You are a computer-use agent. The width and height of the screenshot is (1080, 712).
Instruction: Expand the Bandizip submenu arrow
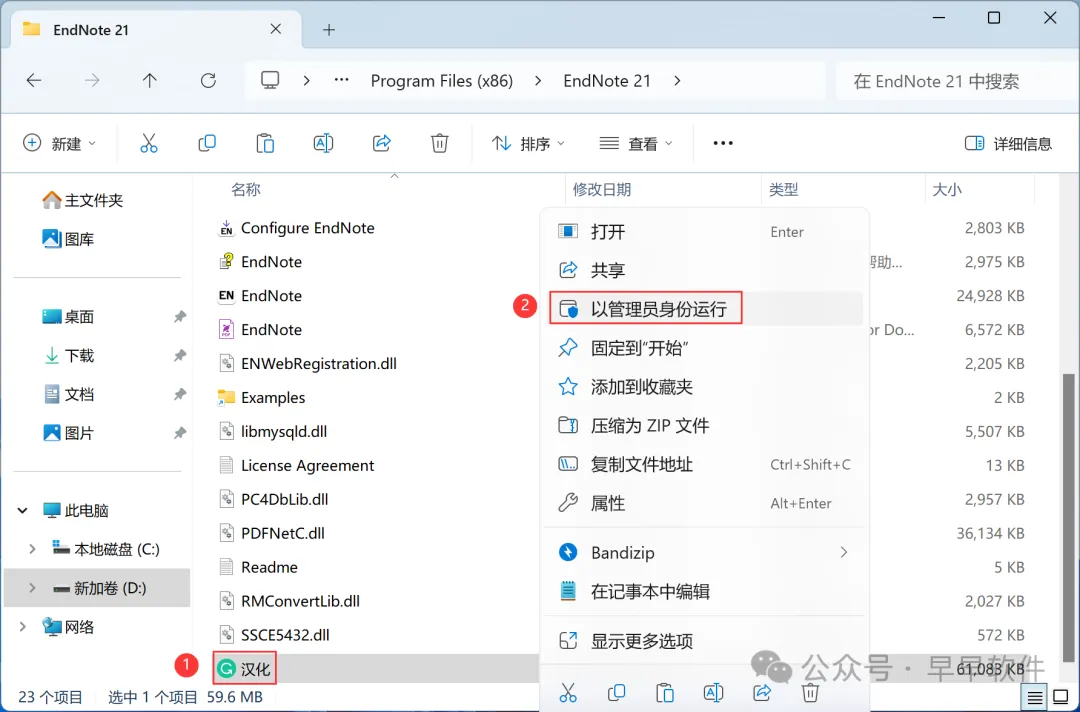844,552
